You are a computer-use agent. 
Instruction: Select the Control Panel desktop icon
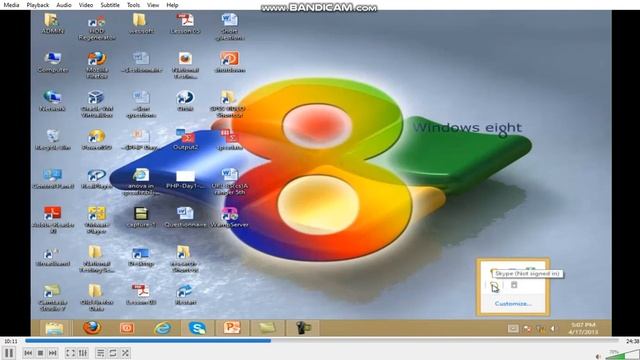pyautogui.click(x=53, y=178)
